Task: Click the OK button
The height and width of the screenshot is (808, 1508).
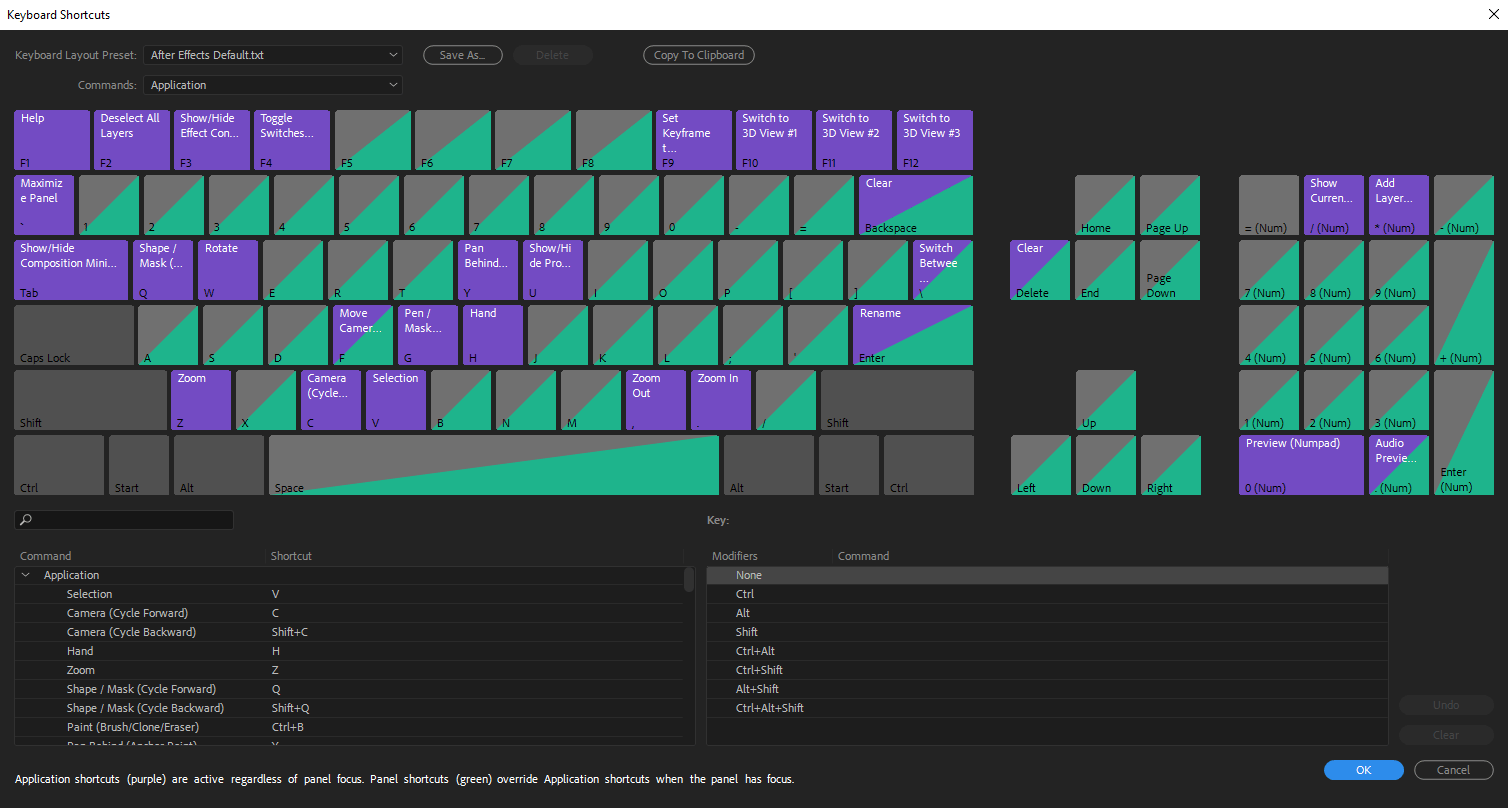Action: [1362, 769]
